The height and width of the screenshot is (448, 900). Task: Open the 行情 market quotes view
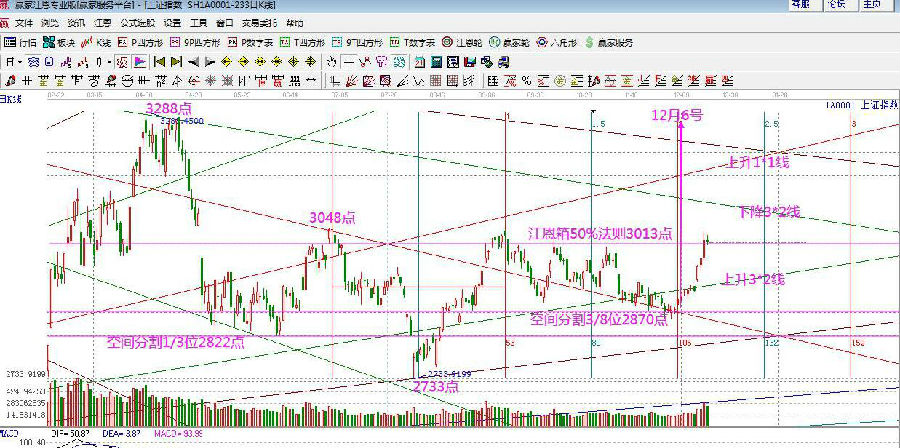click(20, 43)
